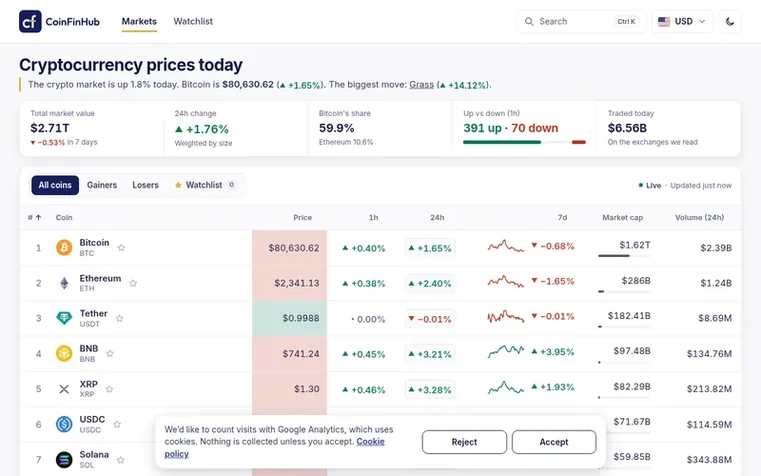Click the BNB coin icon
This screenshot has width=761, height=476.
click(x=64, y=353)
